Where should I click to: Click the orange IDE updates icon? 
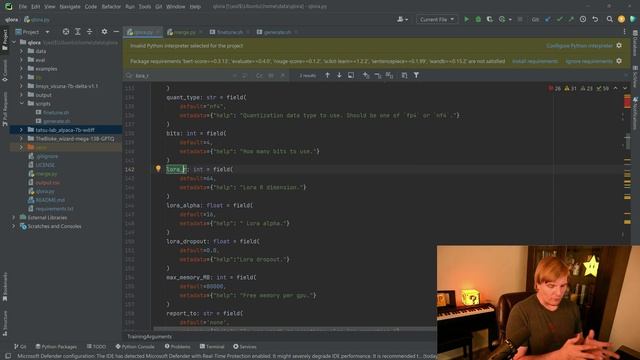pyautogui.click(x=621, y=19)
